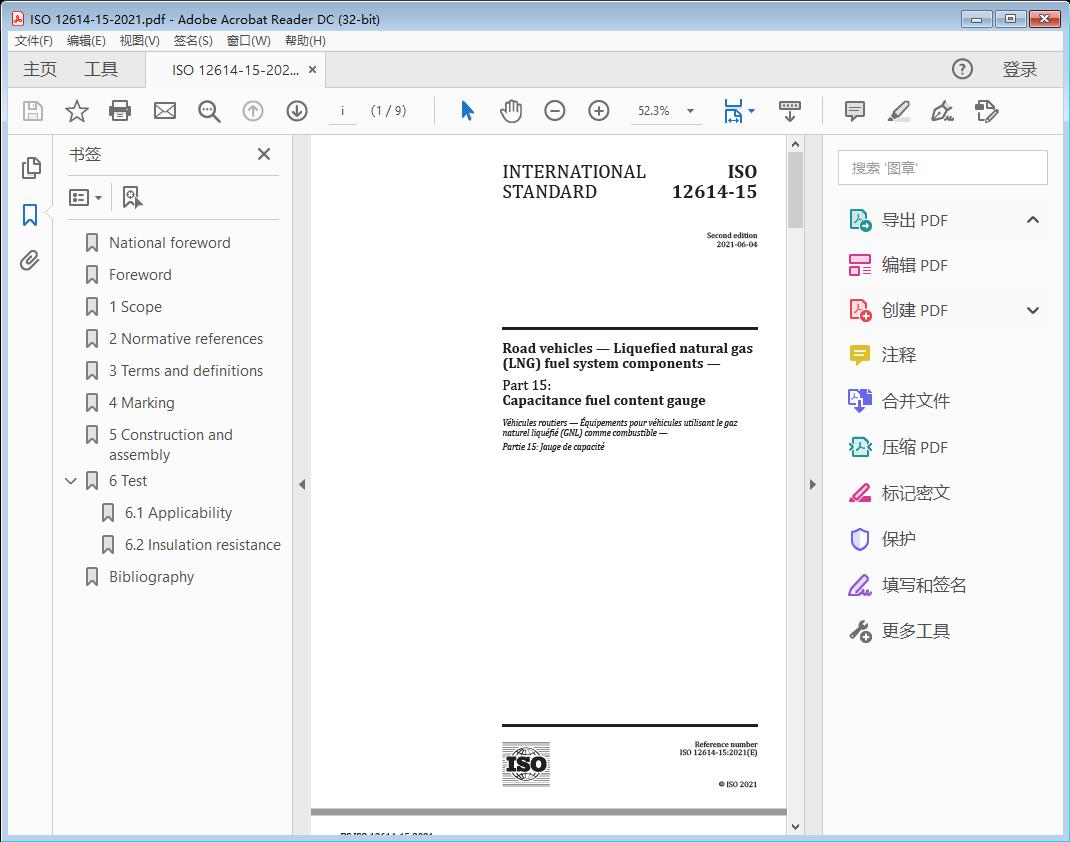Click the zoom in plus button
Image resolution: width=1070 pixels, height=842 pixels.
point(599,111)
